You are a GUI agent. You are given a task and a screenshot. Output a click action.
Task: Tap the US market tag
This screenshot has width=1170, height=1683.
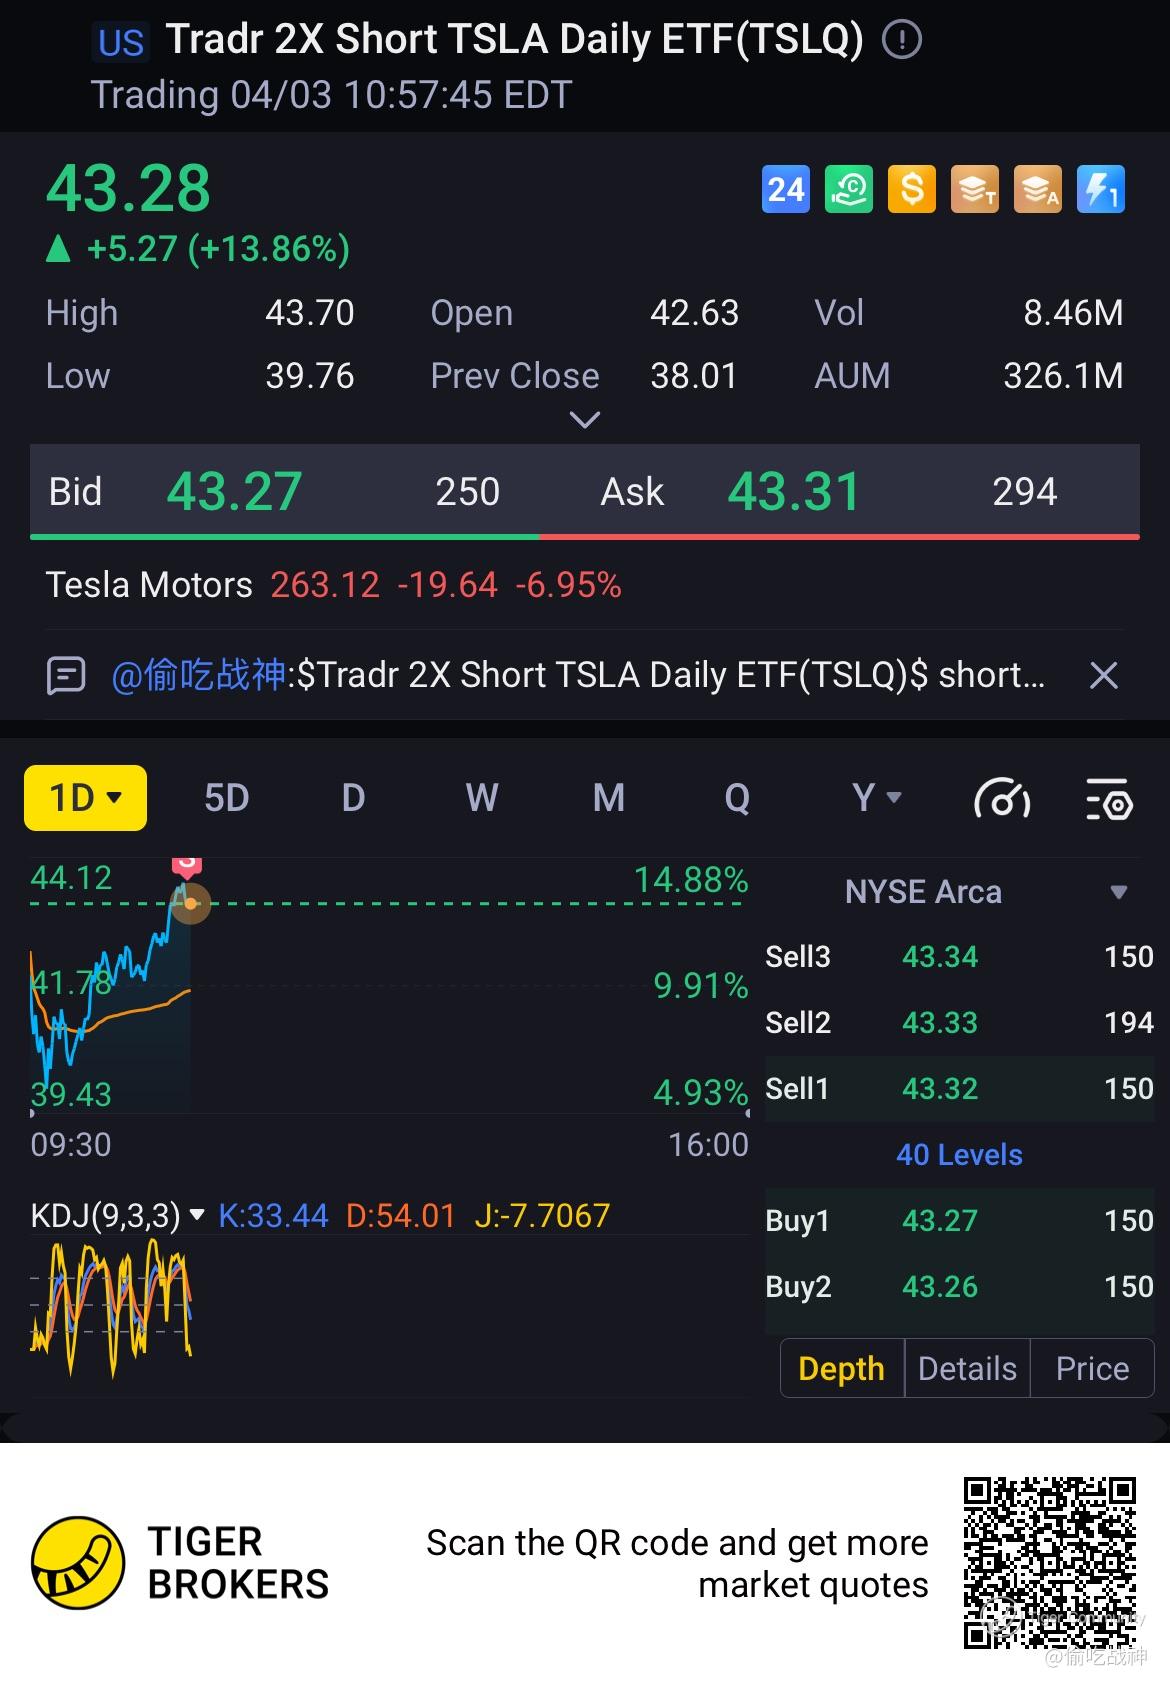coord(121,43)
